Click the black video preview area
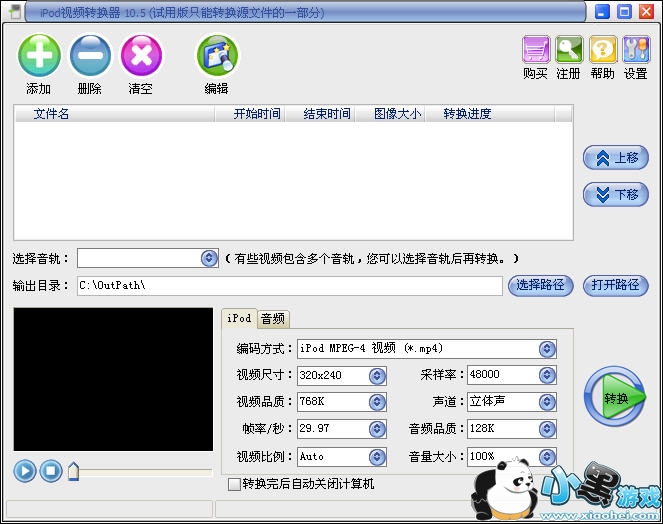Viewport: 663px width, 524px height. [x=113, y=379]
